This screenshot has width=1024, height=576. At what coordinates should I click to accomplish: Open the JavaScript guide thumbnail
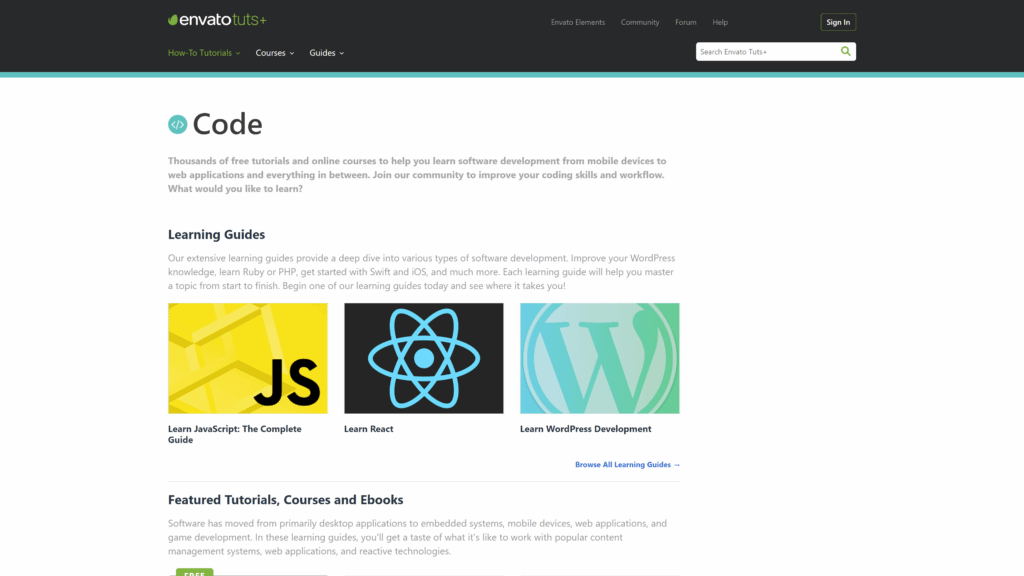click(x=248, y=358)
